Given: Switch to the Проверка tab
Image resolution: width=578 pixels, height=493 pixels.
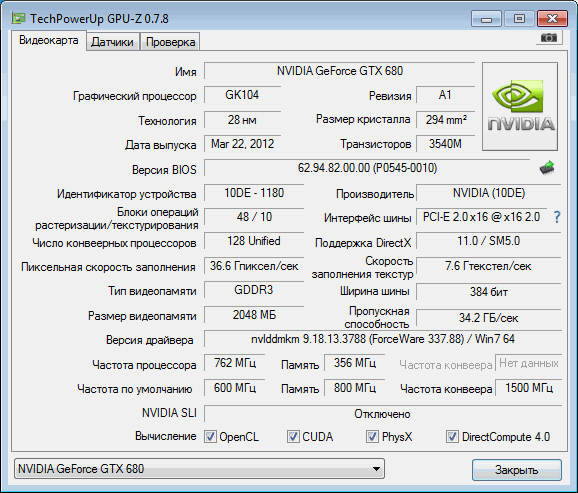Looking at the screenshot, I should pyautogui.click(x=170, y=42).
